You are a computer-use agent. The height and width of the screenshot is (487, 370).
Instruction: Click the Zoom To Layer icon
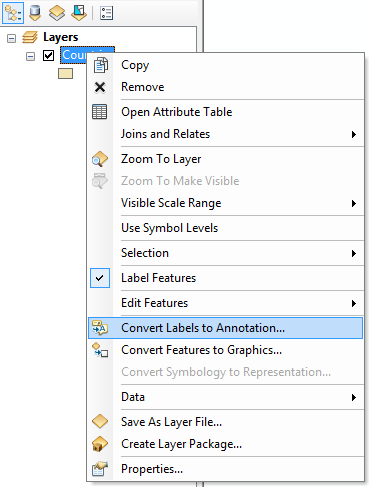[x=100, y=159]
